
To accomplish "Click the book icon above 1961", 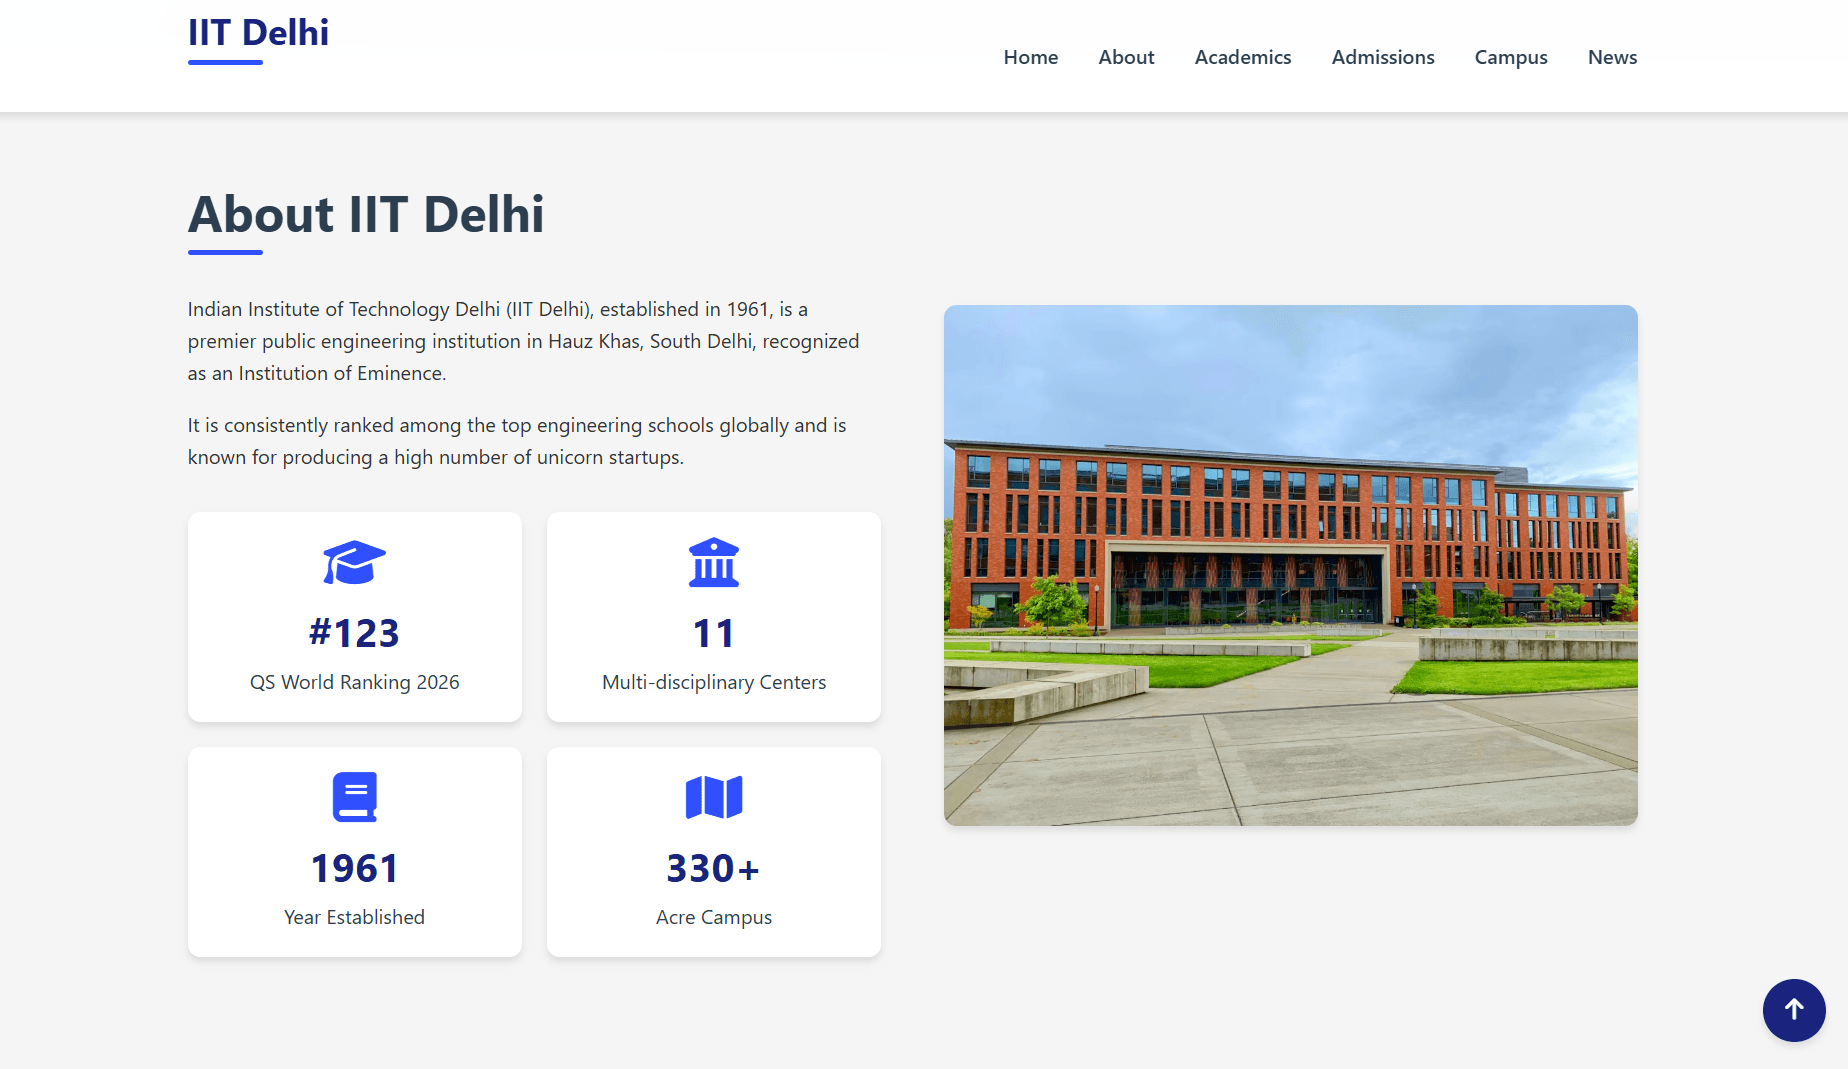I will coord(354,797).
